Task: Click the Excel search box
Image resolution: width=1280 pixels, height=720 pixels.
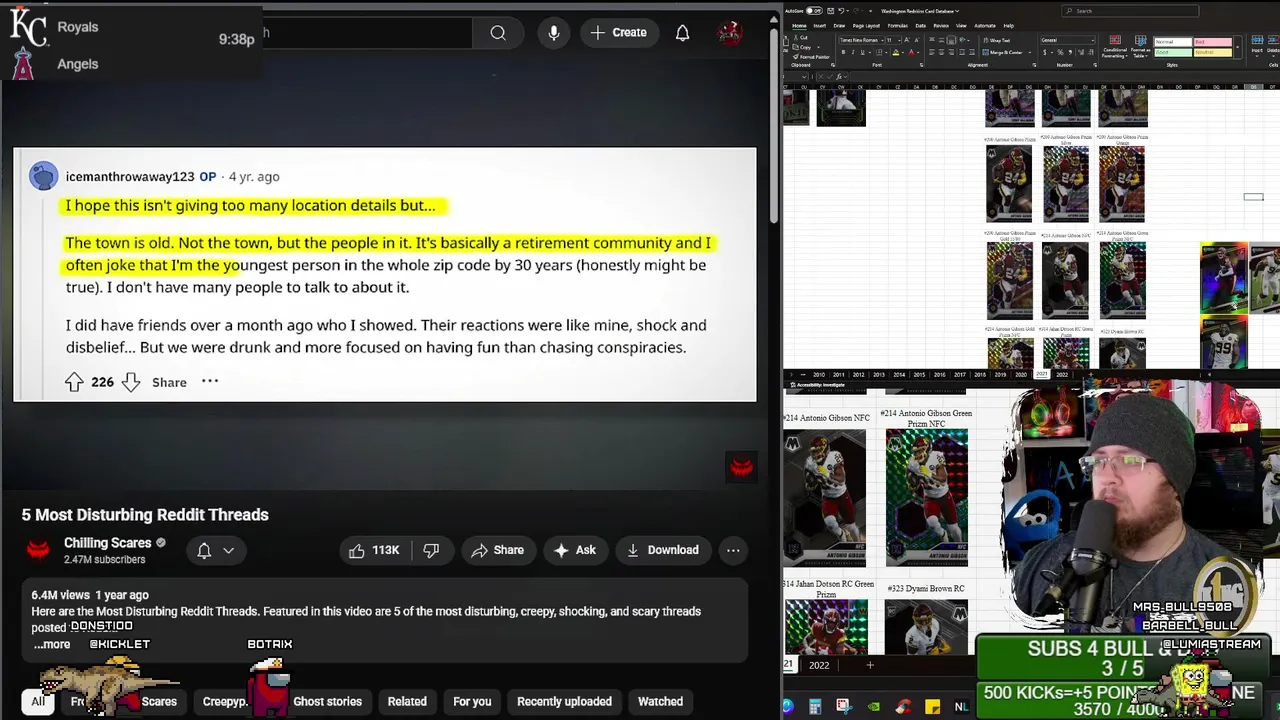Action: [x=1130, y=11]
